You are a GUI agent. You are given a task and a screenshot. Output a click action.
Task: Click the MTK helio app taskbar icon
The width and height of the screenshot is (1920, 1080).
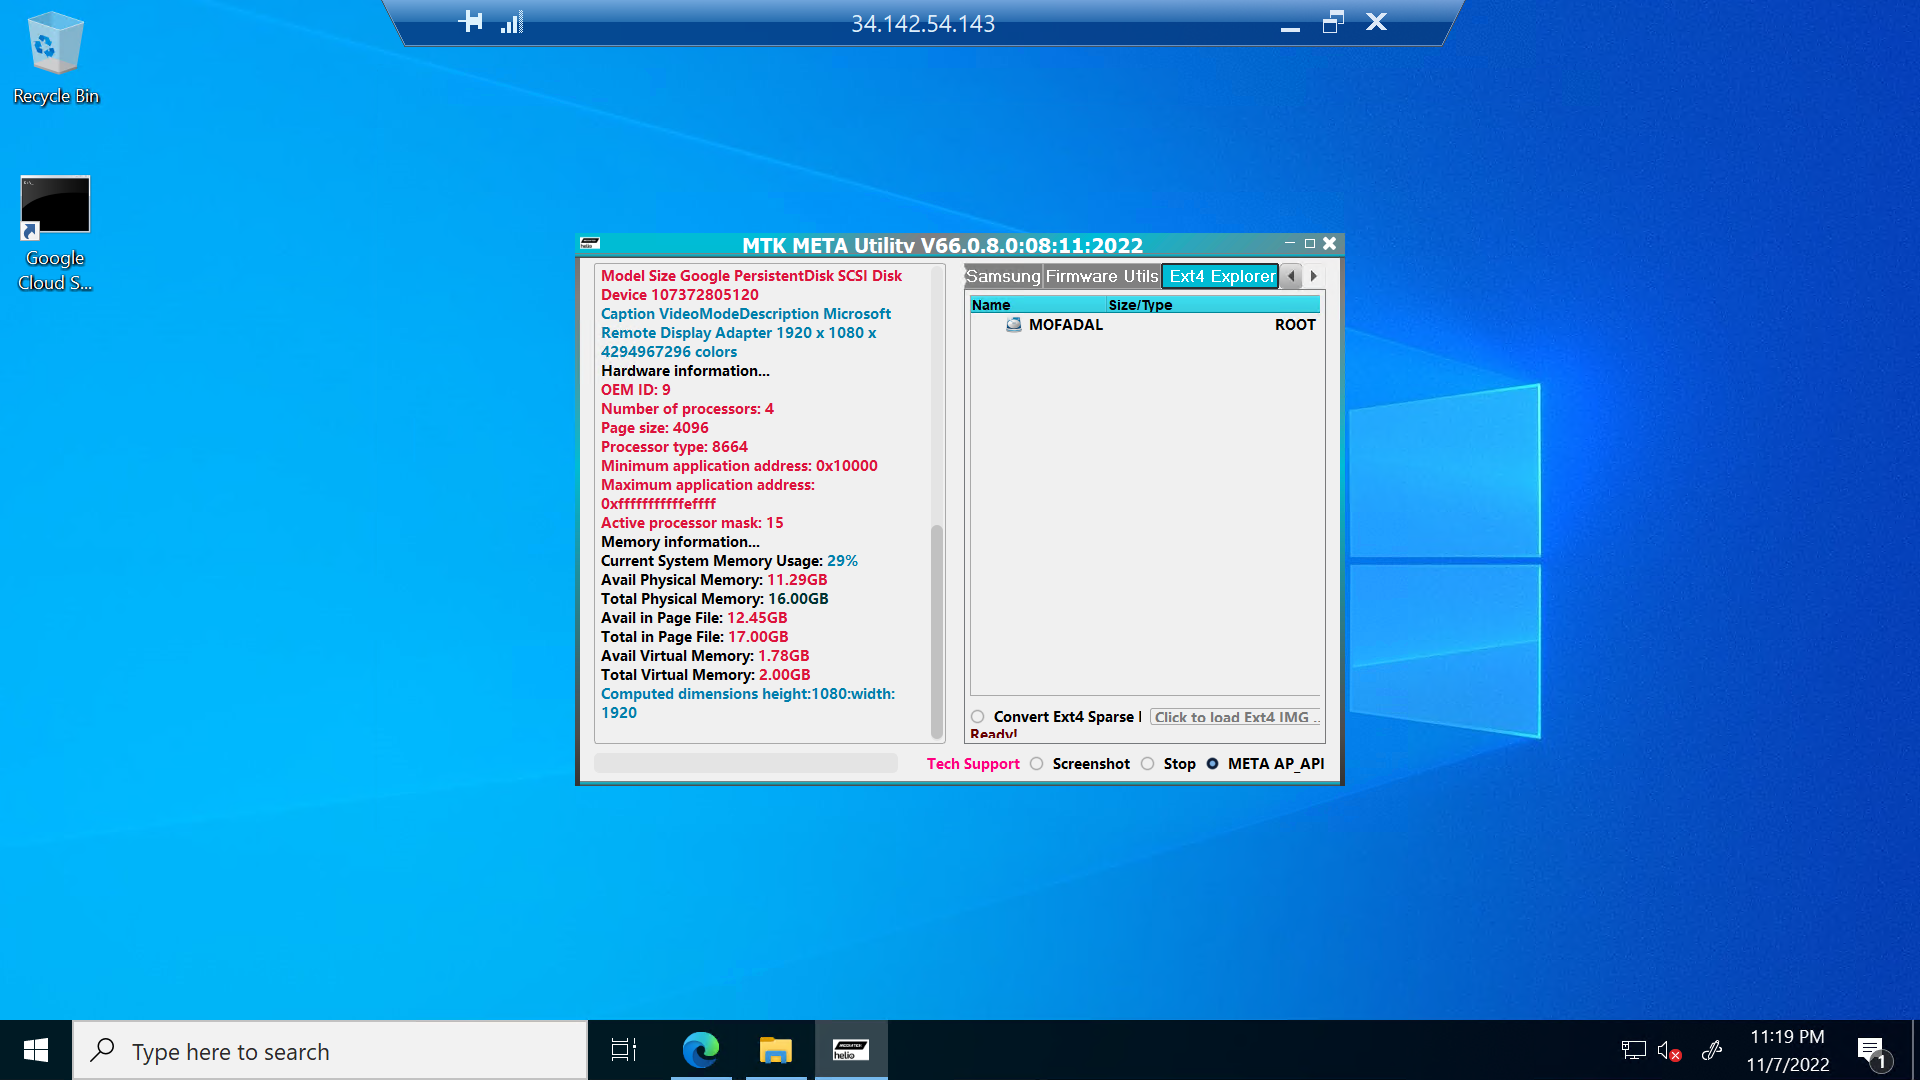click(851, 1050)
